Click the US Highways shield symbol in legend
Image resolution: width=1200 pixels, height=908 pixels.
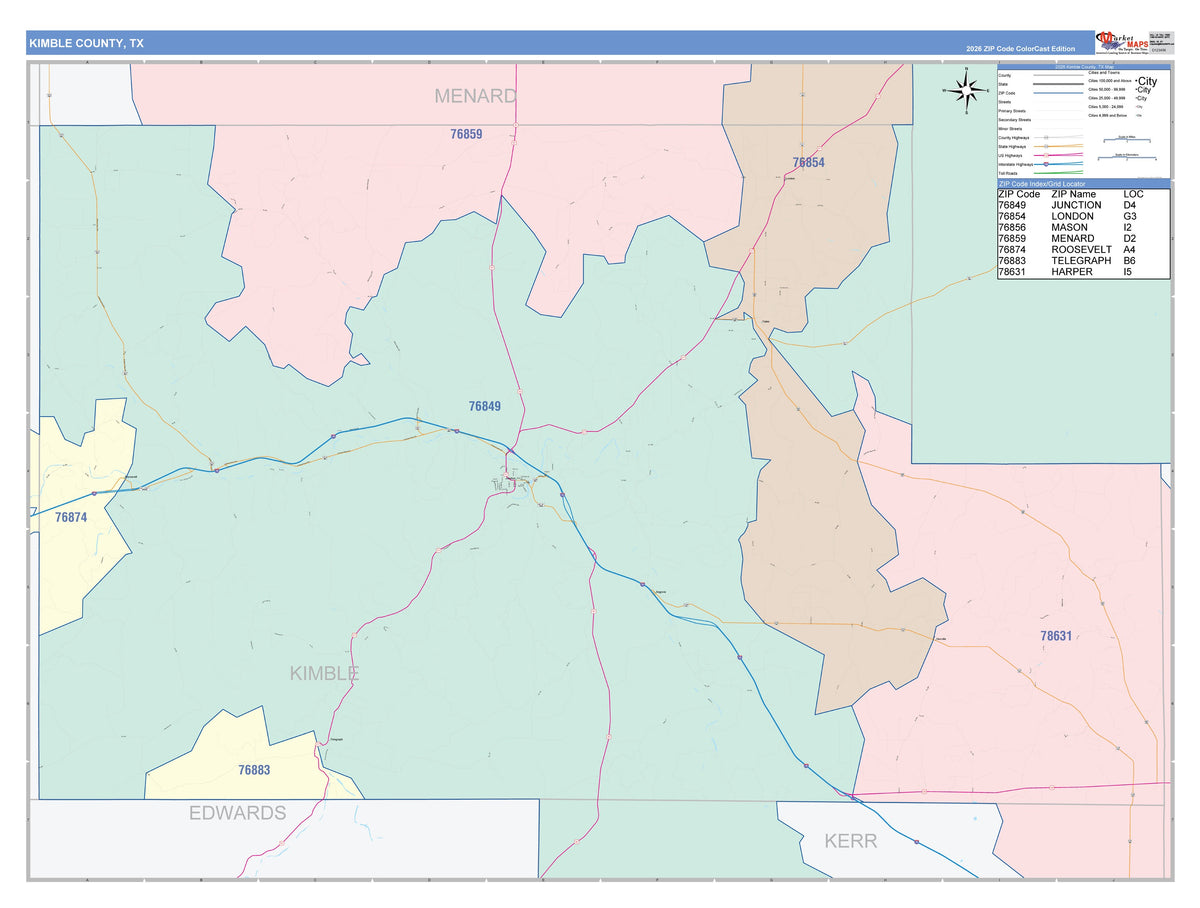tap(1046, 155)
